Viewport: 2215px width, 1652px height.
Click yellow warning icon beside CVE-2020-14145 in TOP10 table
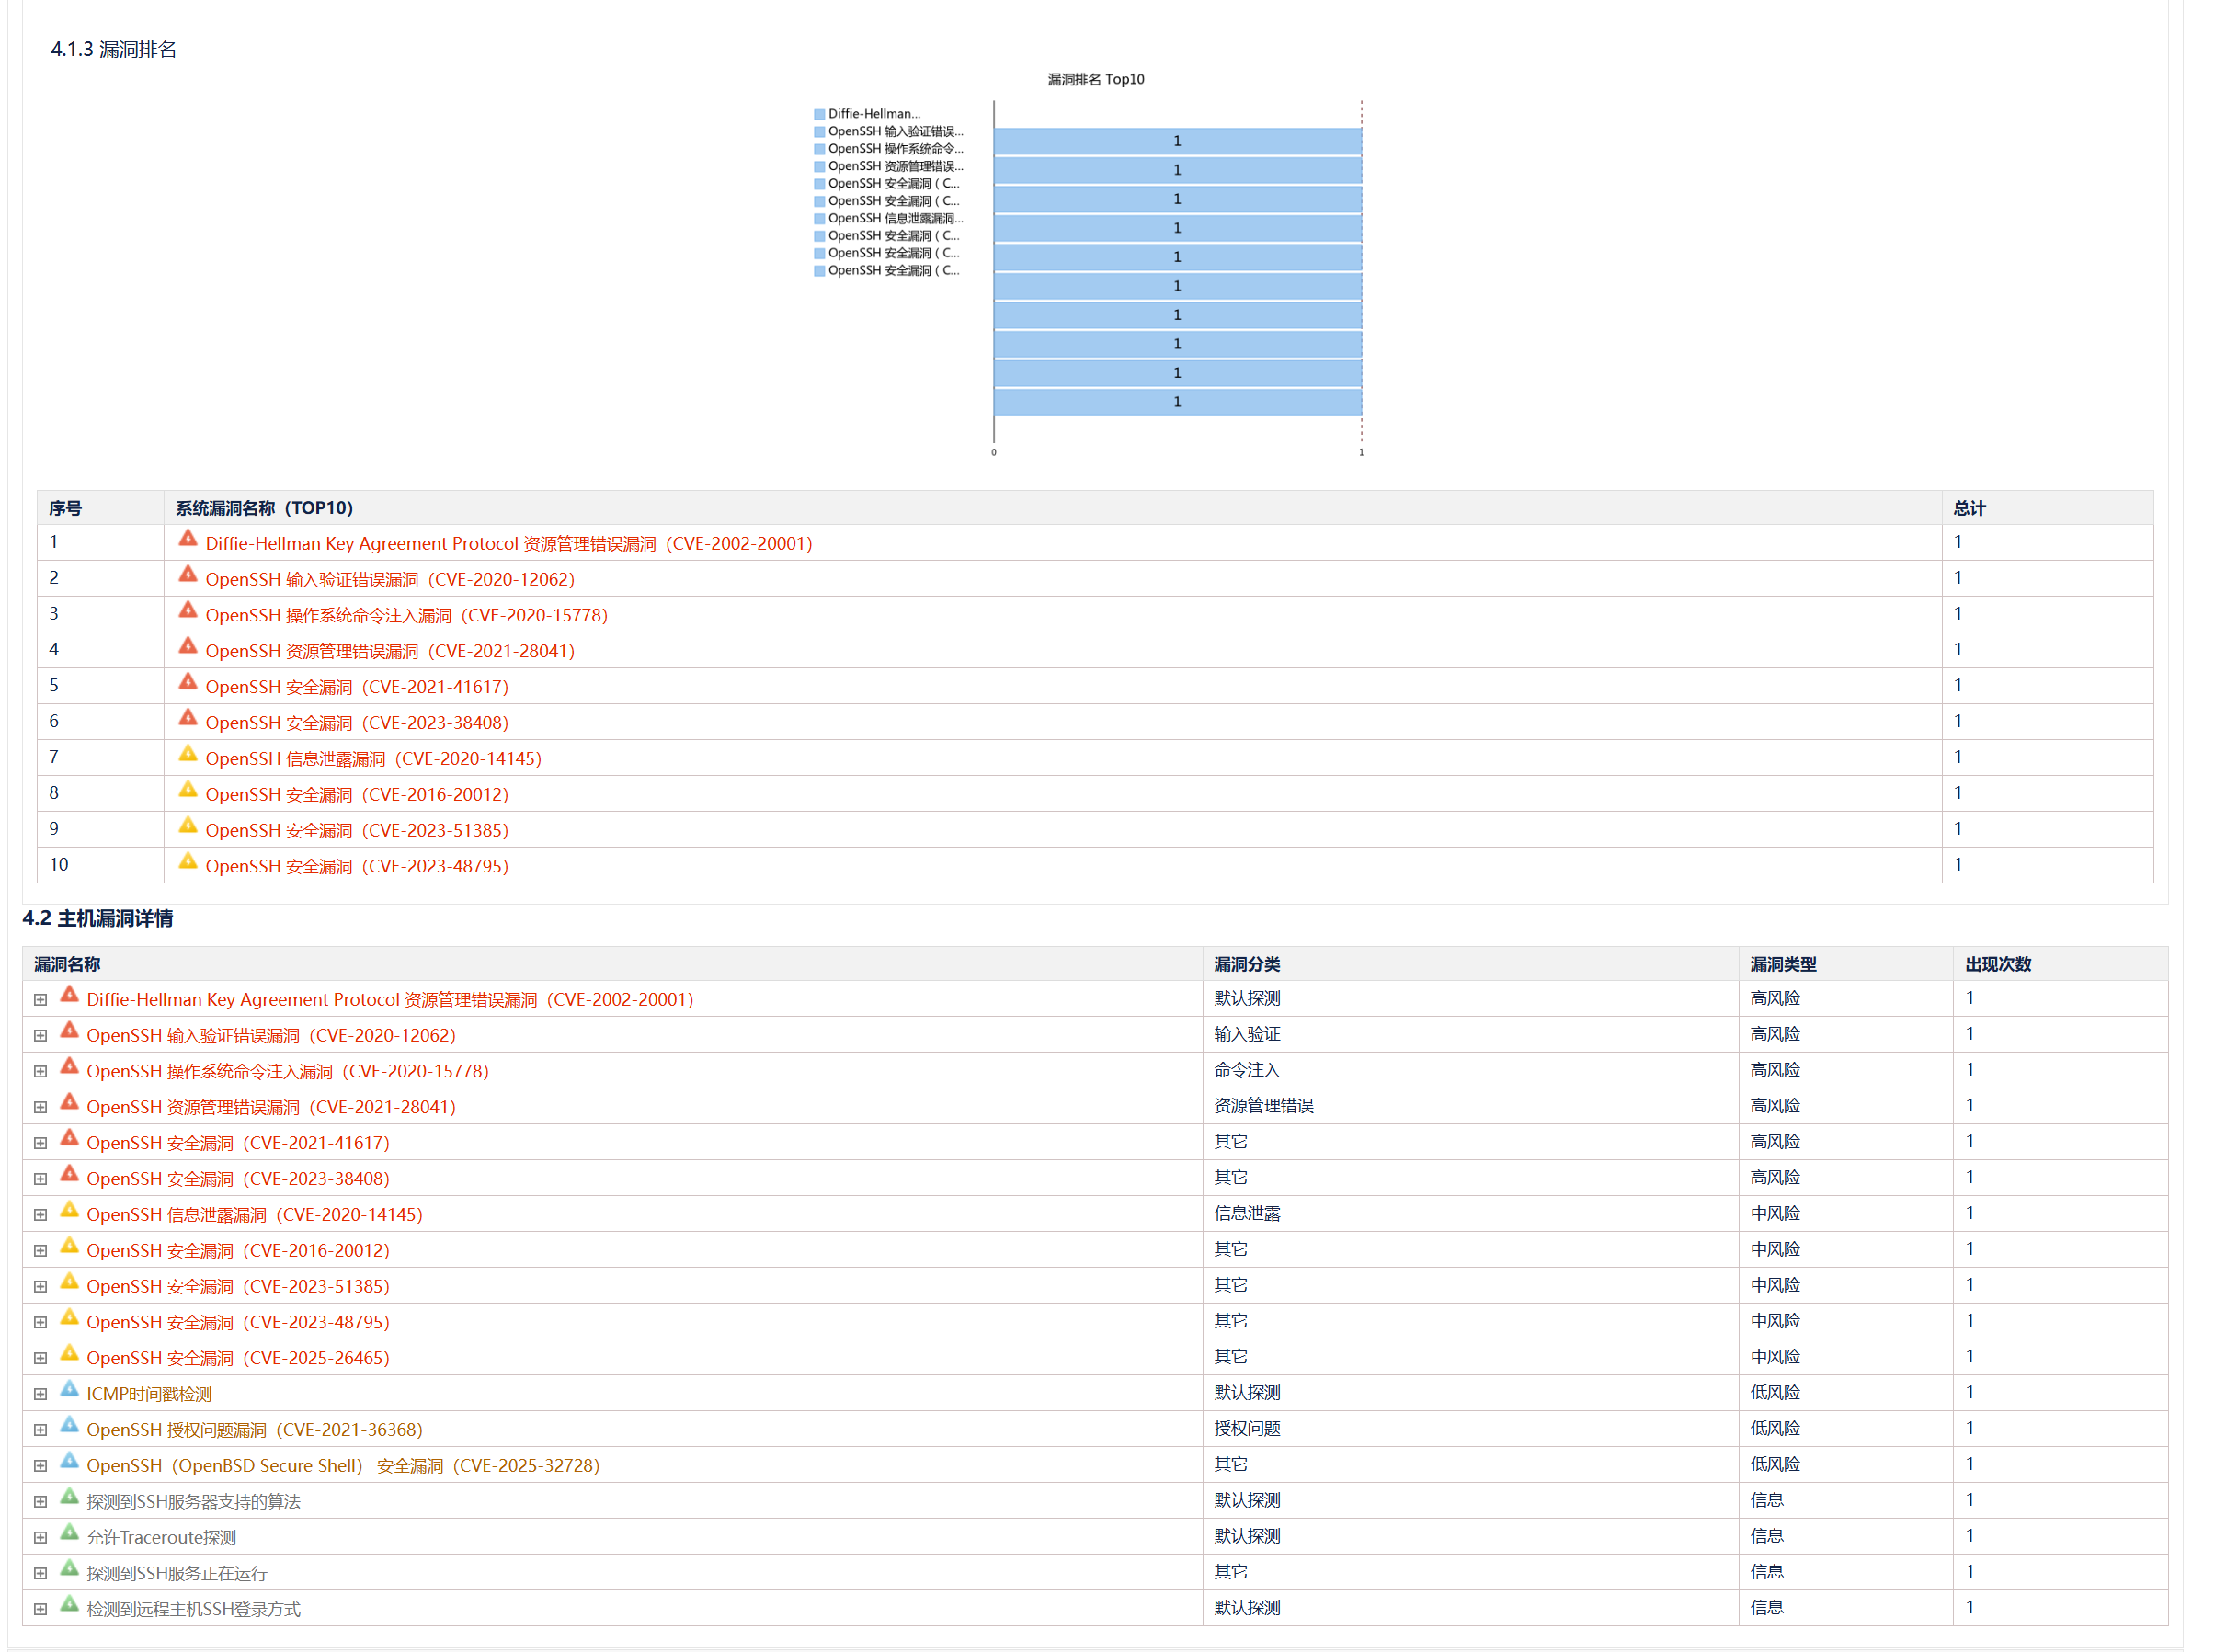(x=188, y=754)
